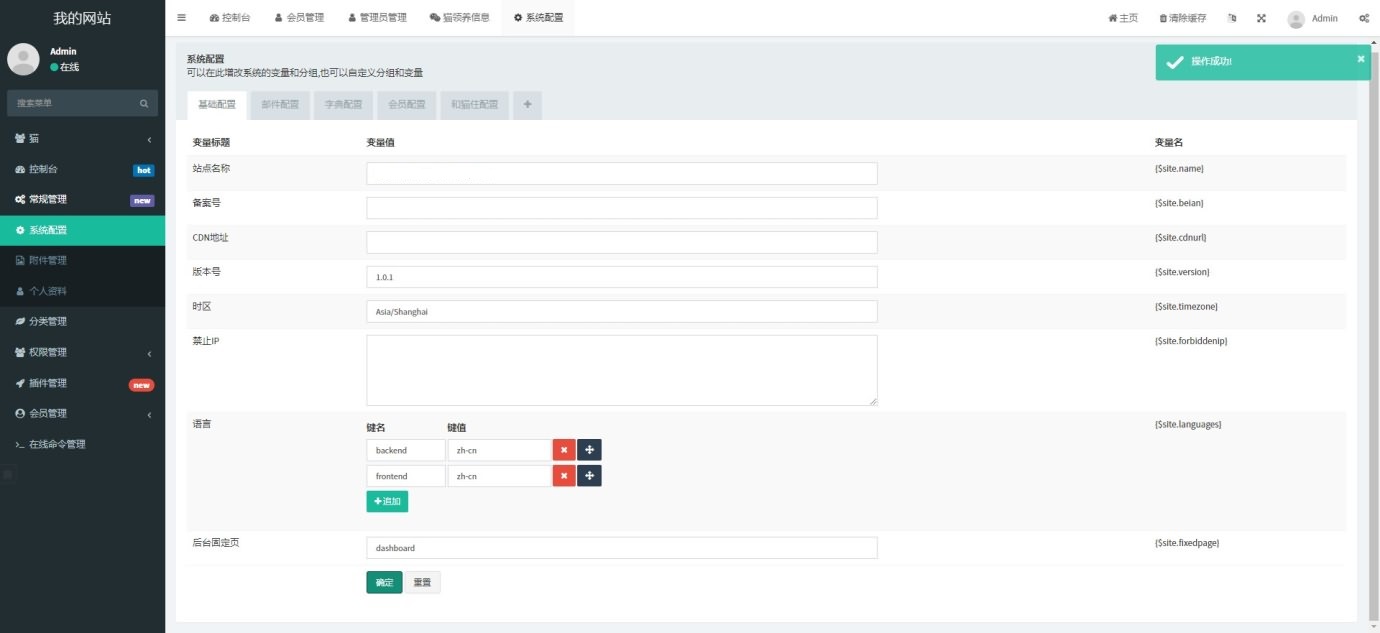Click the 站点名称 input field
Image resolution: width=1380 pixels, height=633 pixels.
click(x=622, y=173)
